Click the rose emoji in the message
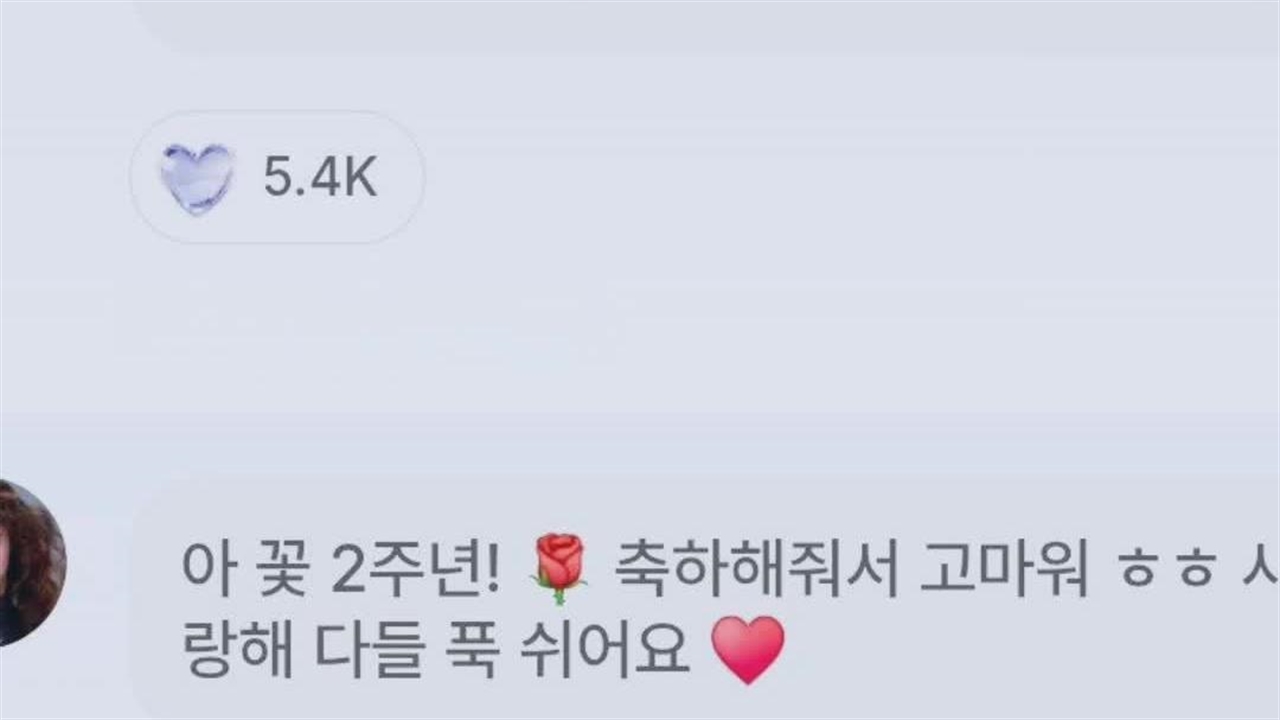The width and height of the screenshot is (1280, 720). point(559,569)
